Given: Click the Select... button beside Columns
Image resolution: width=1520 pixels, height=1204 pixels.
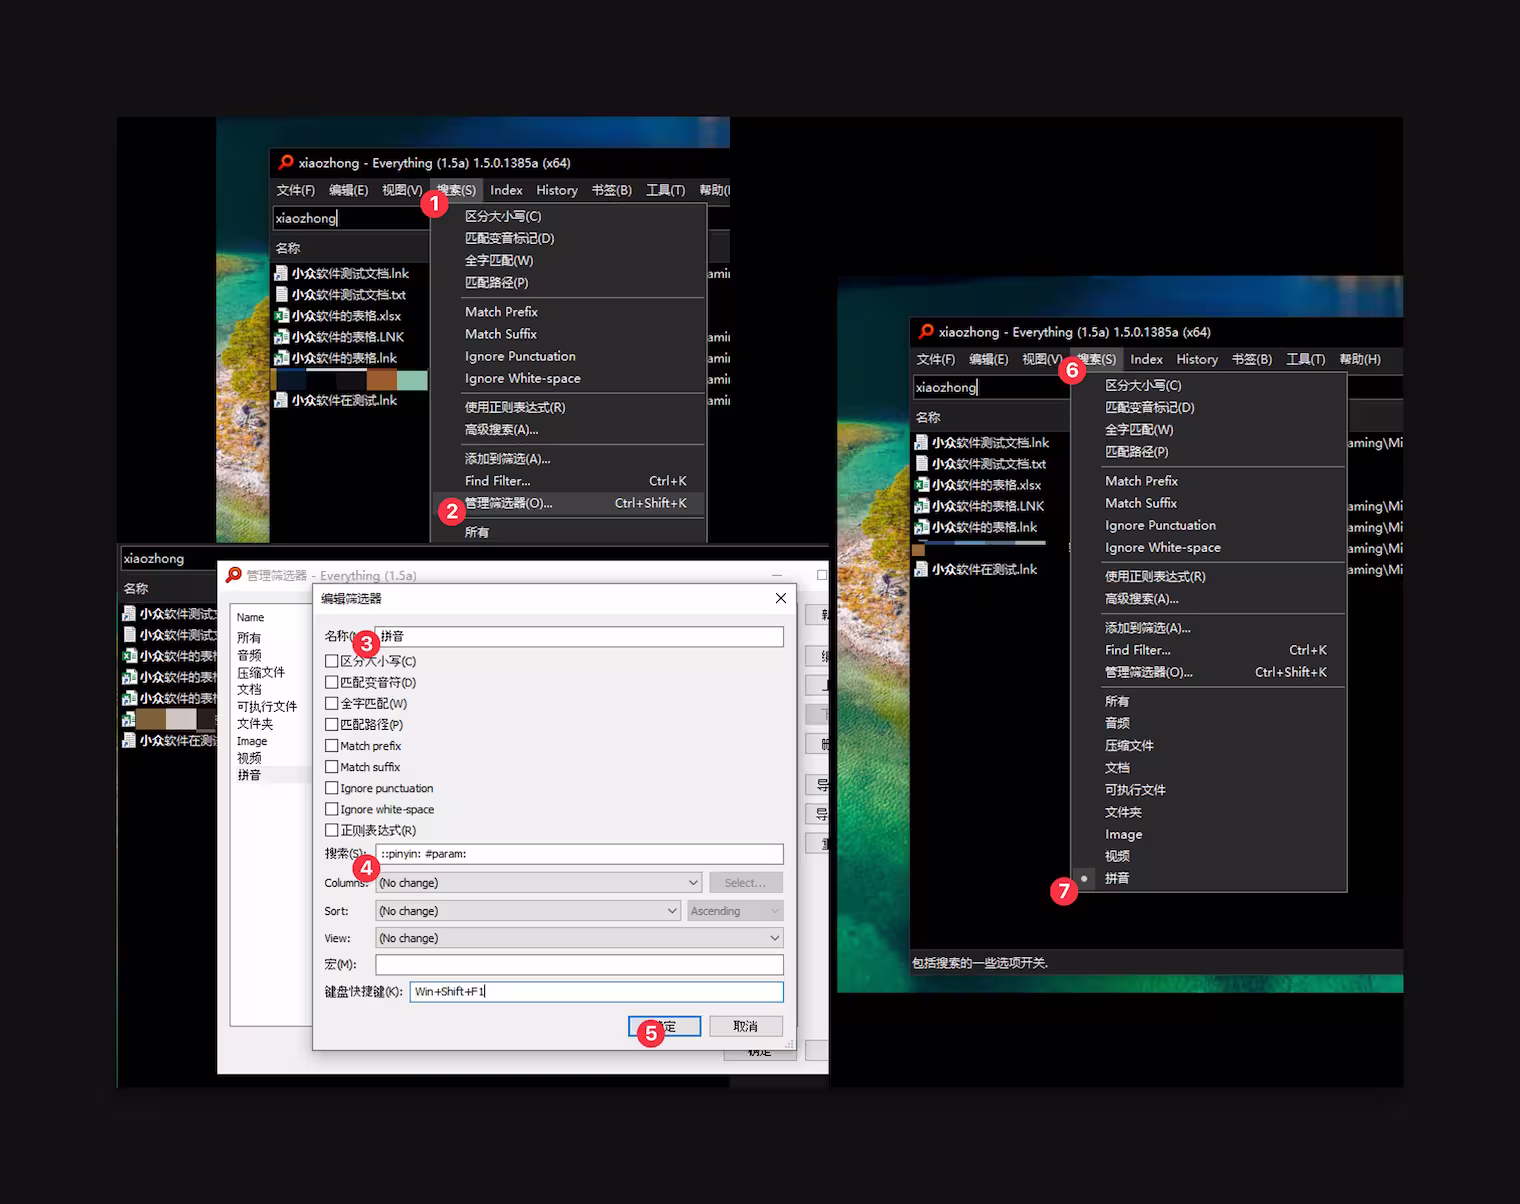Looking at the screenshot, I should [x=746, y=882].
